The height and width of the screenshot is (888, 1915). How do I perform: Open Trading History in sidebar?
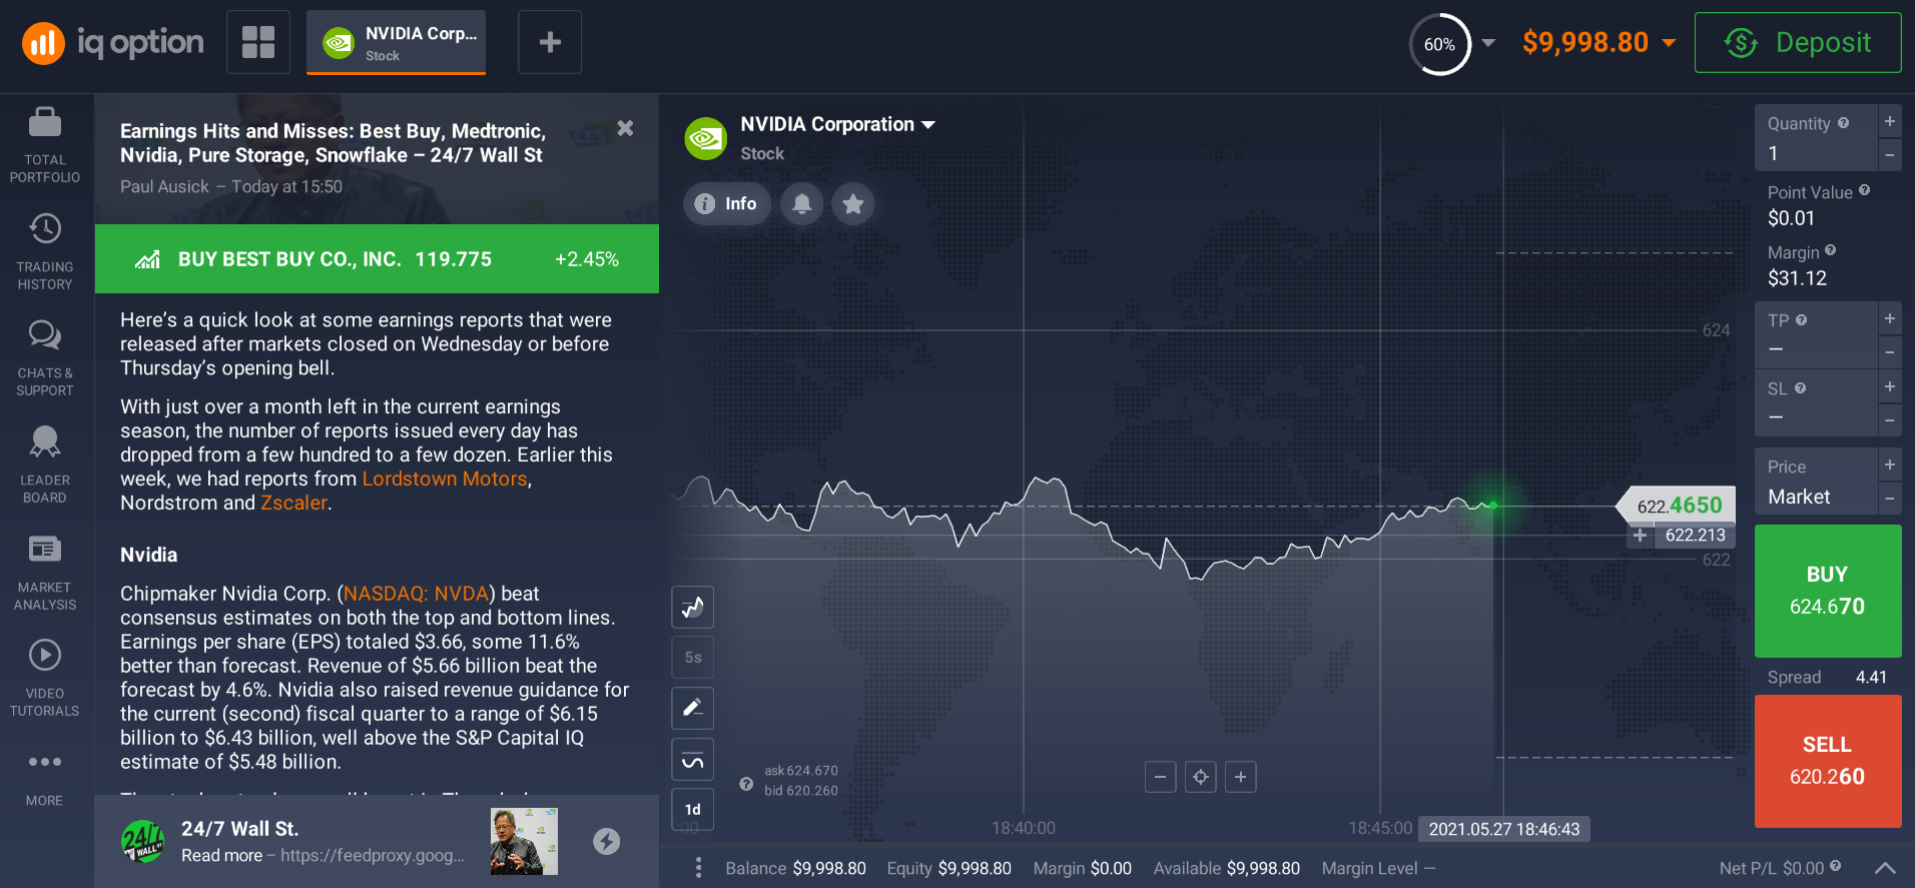45,252
